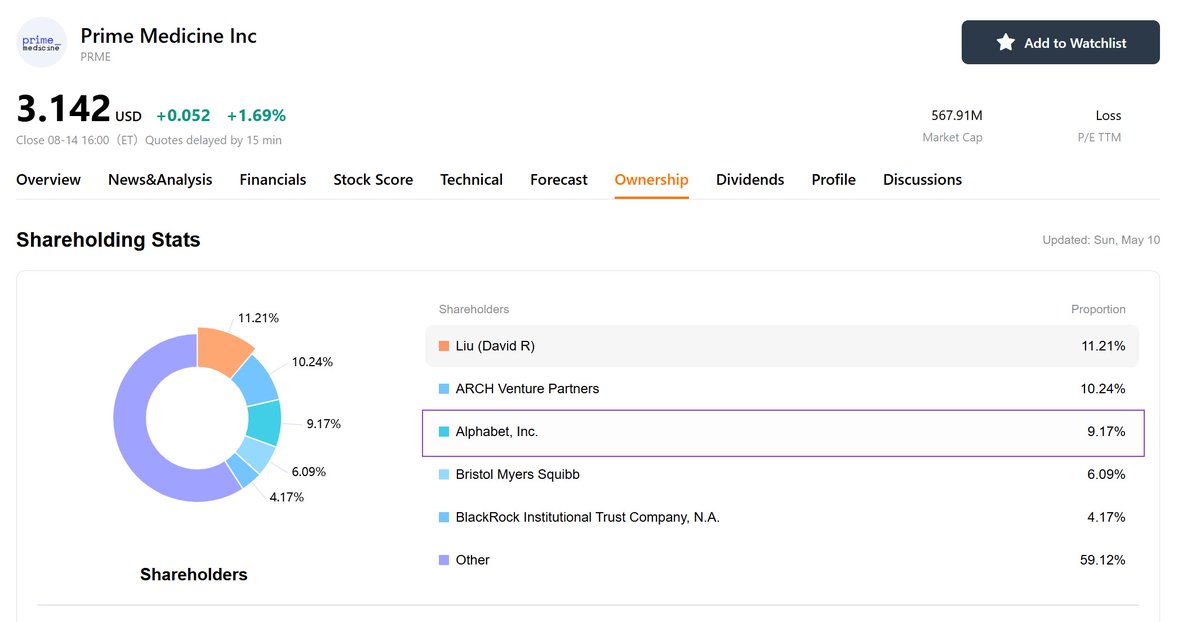Screen dimensions: 1200x622
Task: Open the Discussions tab
Action: coord(922,180)
